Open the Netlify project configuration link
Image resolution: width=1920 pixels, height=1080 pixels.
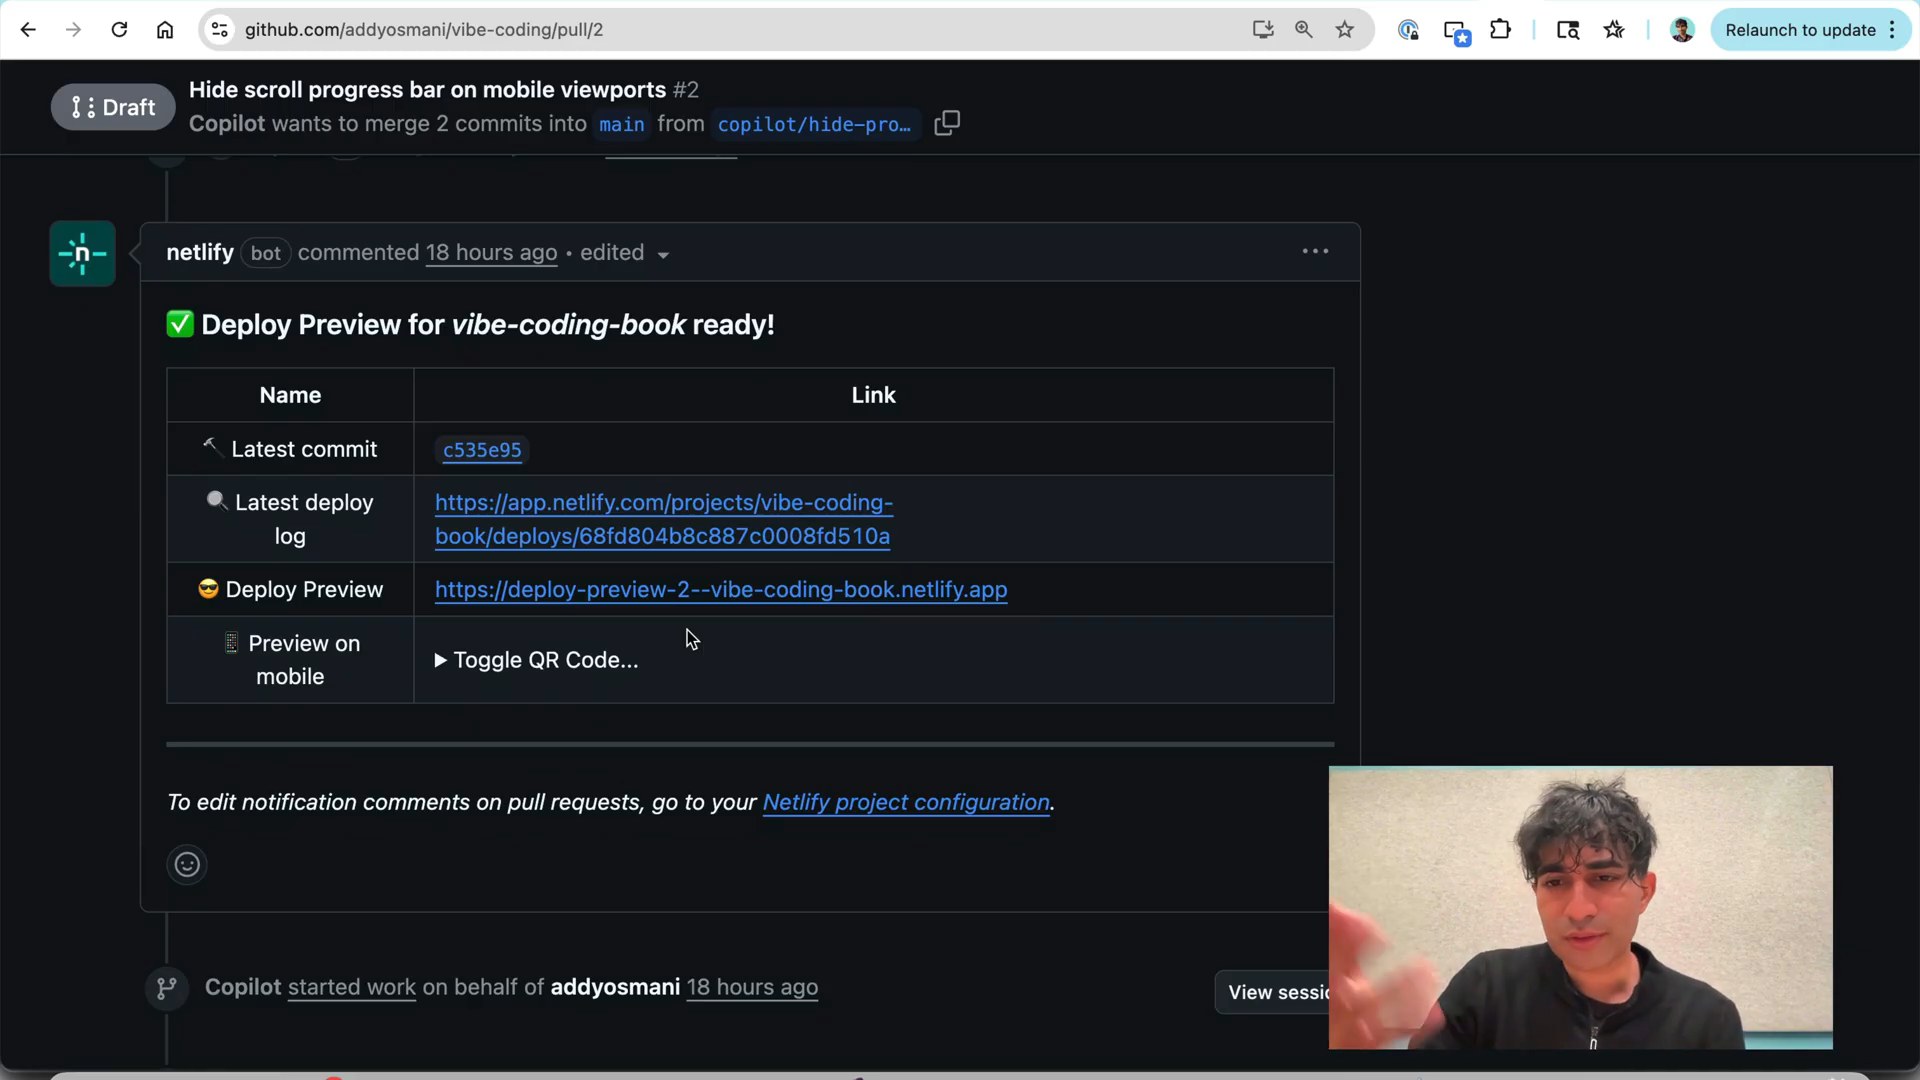tap(906, 802)
